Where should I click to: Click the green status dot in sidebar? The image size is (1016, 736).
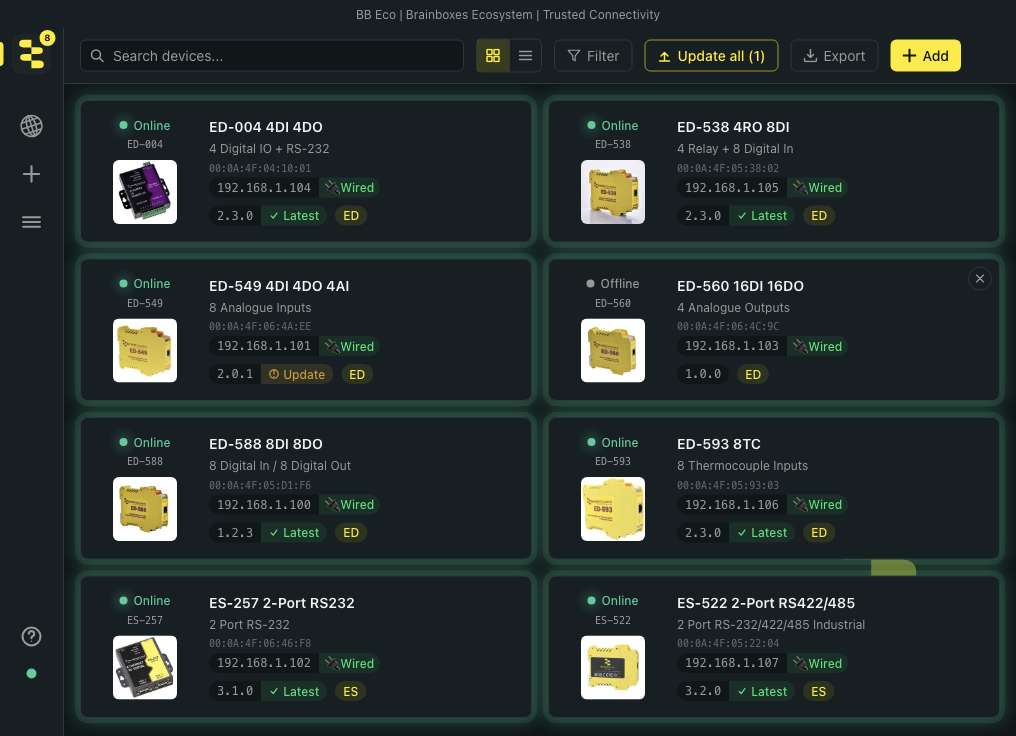tap(31, 674)
